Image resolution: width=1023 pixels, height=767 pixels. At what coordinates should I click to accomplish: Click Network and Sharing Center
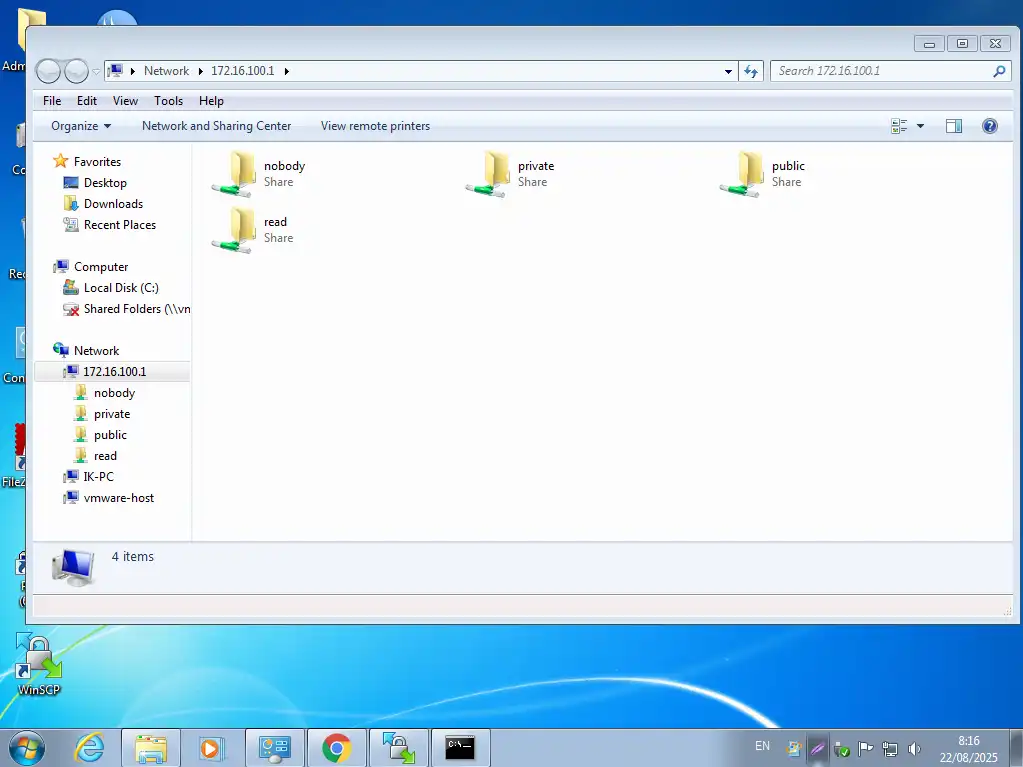216,126
